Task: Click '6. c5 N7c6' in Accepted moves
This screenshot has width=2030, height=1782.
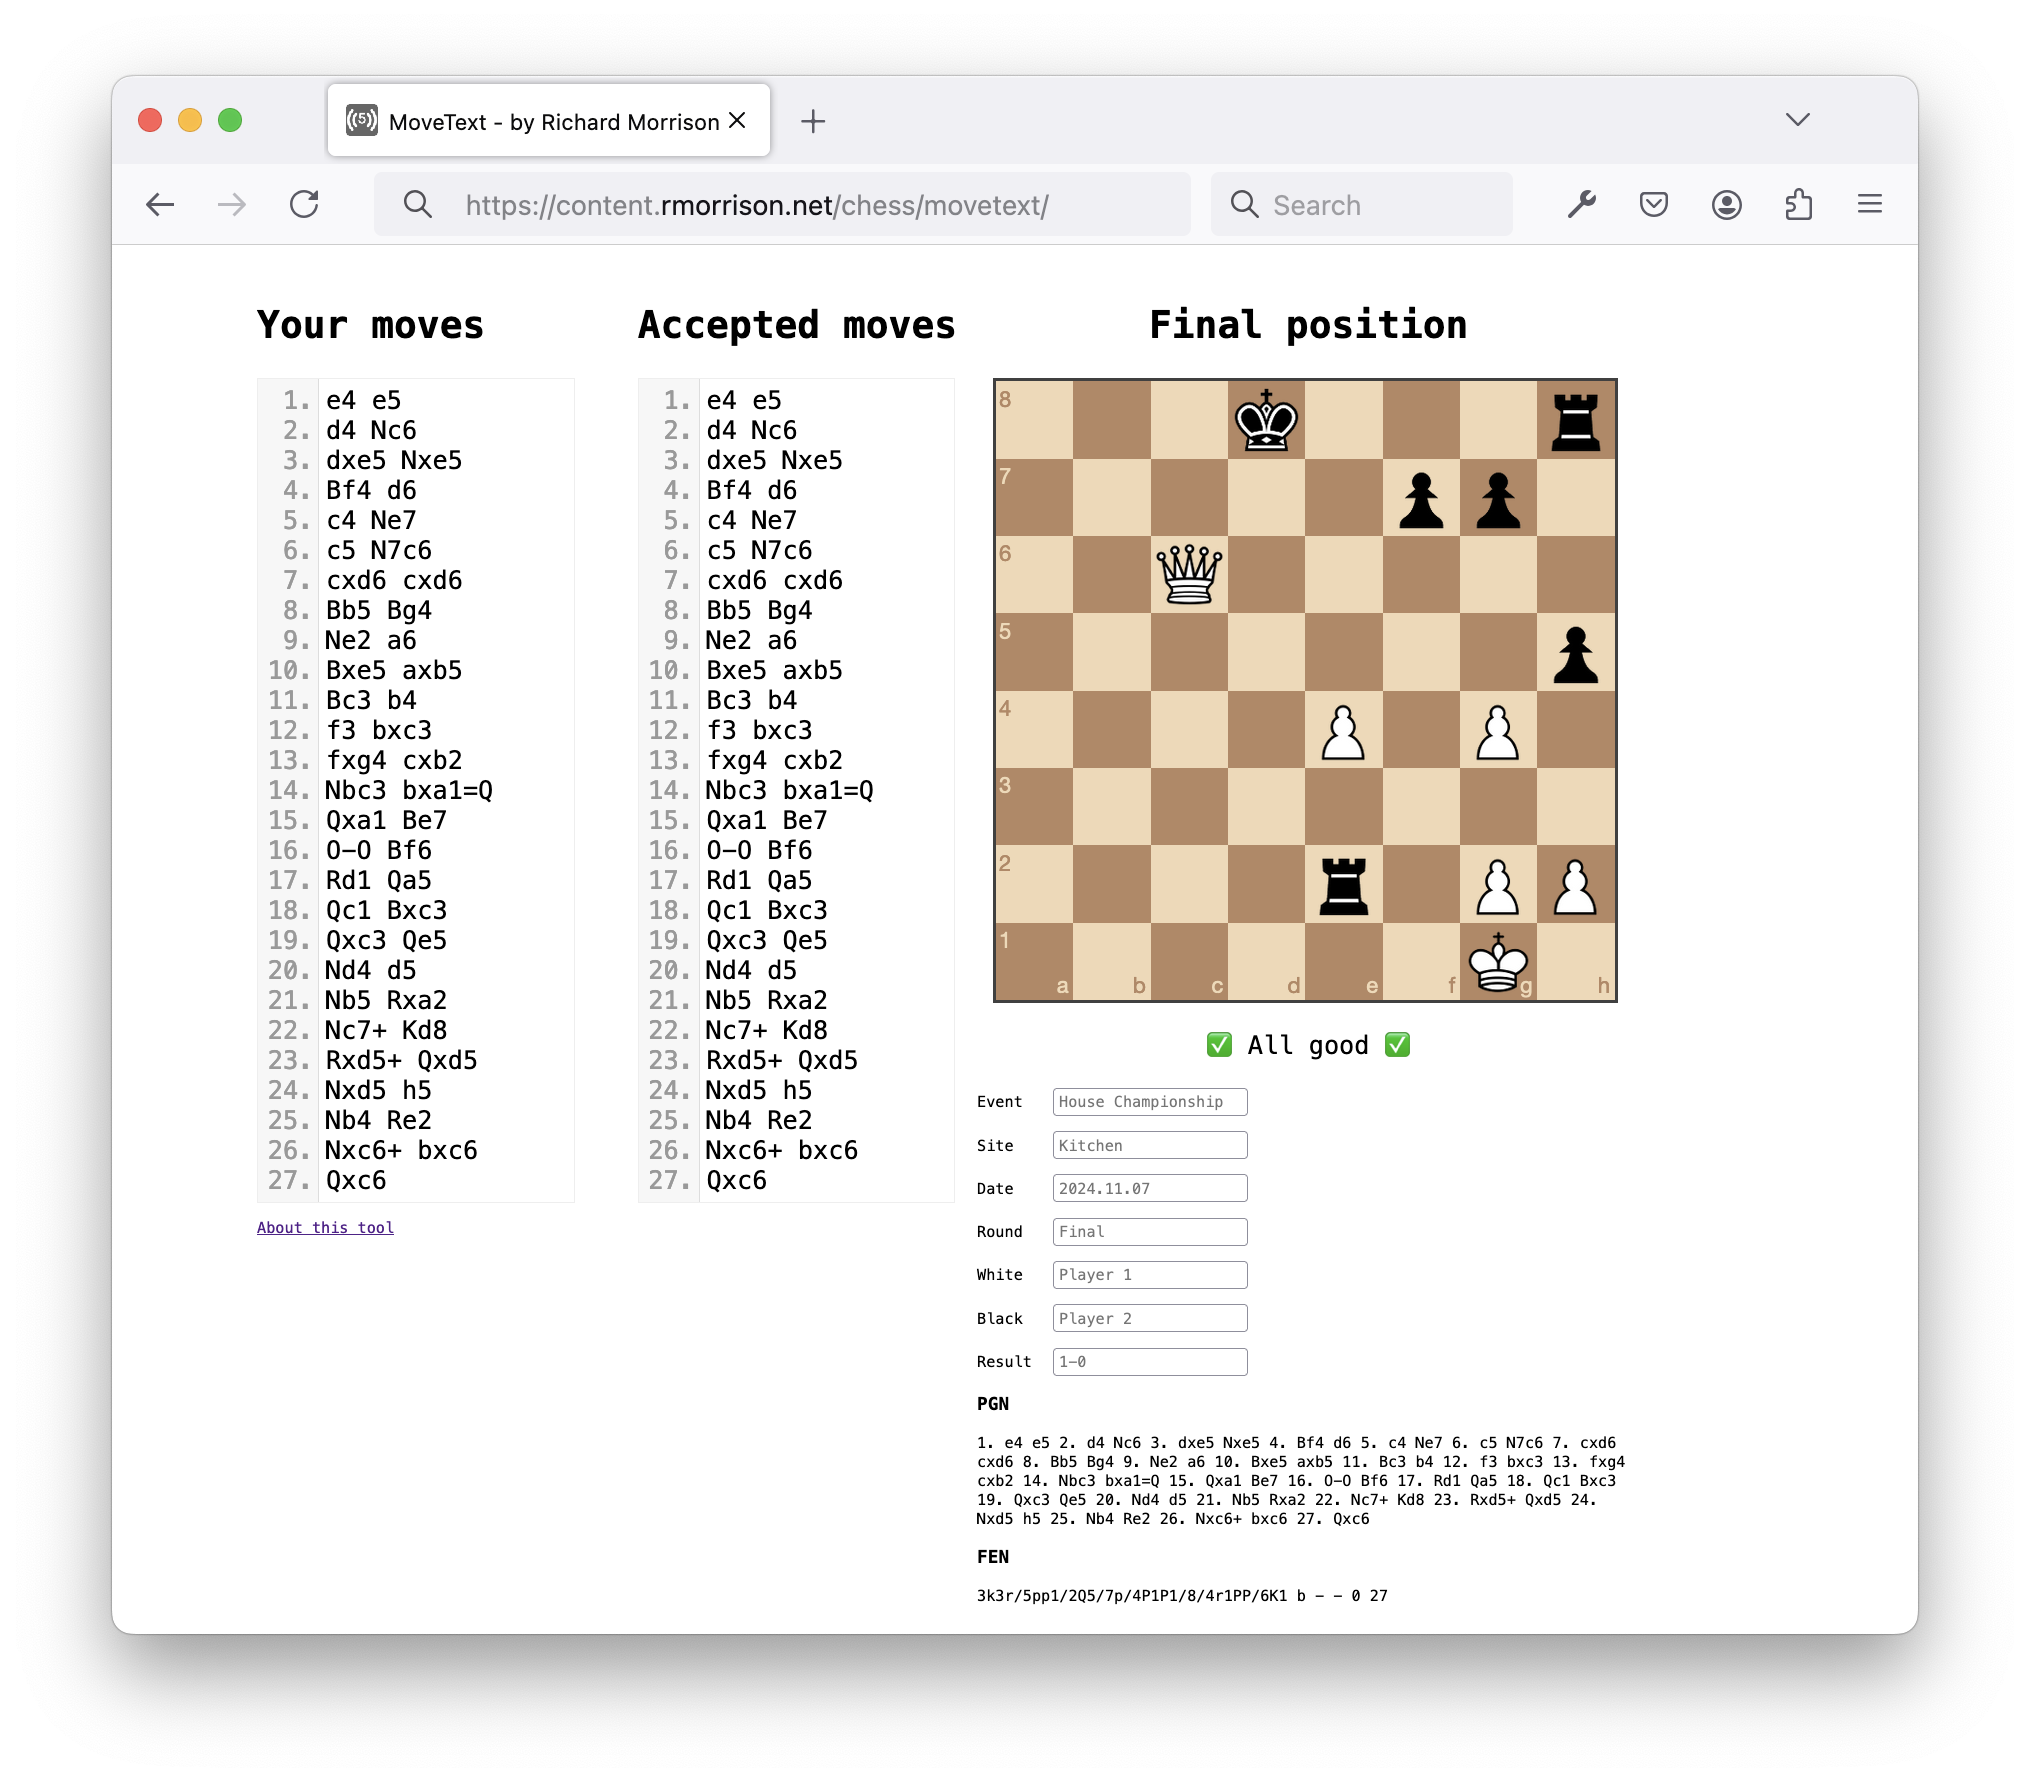Action: coord(759,550)
